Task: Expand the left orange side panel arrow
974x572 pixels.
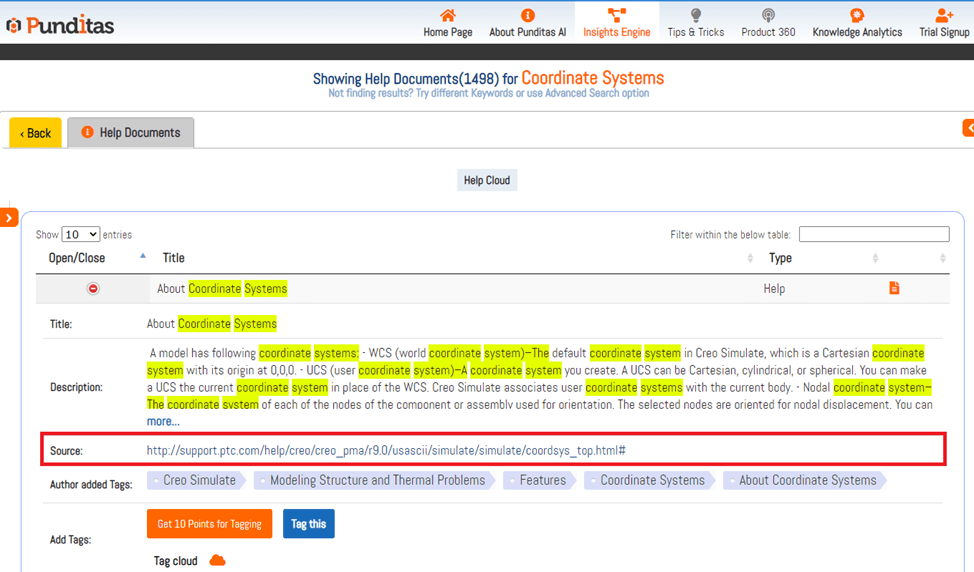Action: click(x=9, y=217)
